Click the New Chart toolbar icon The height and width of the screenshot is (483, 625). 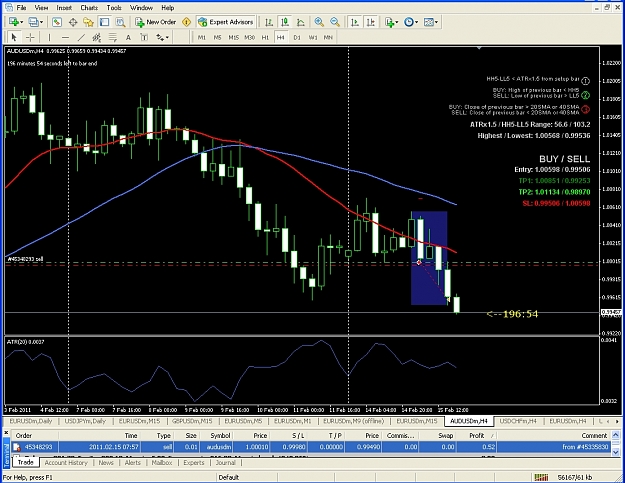point(13,22)
